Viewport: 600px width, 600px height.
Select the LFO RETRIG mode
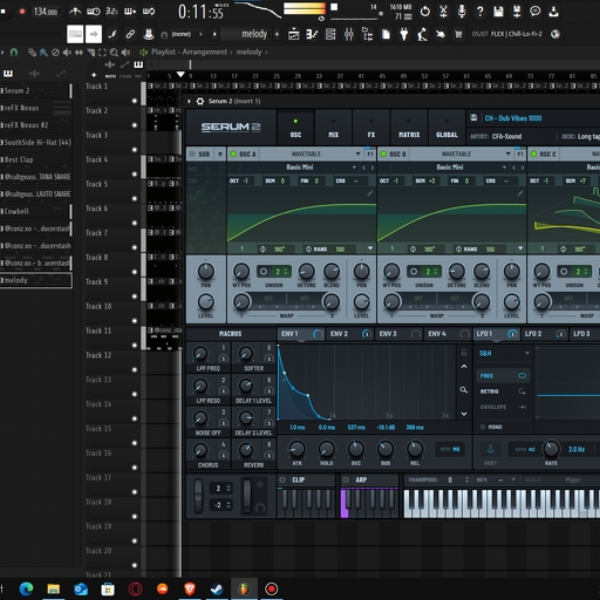(502, 391)
